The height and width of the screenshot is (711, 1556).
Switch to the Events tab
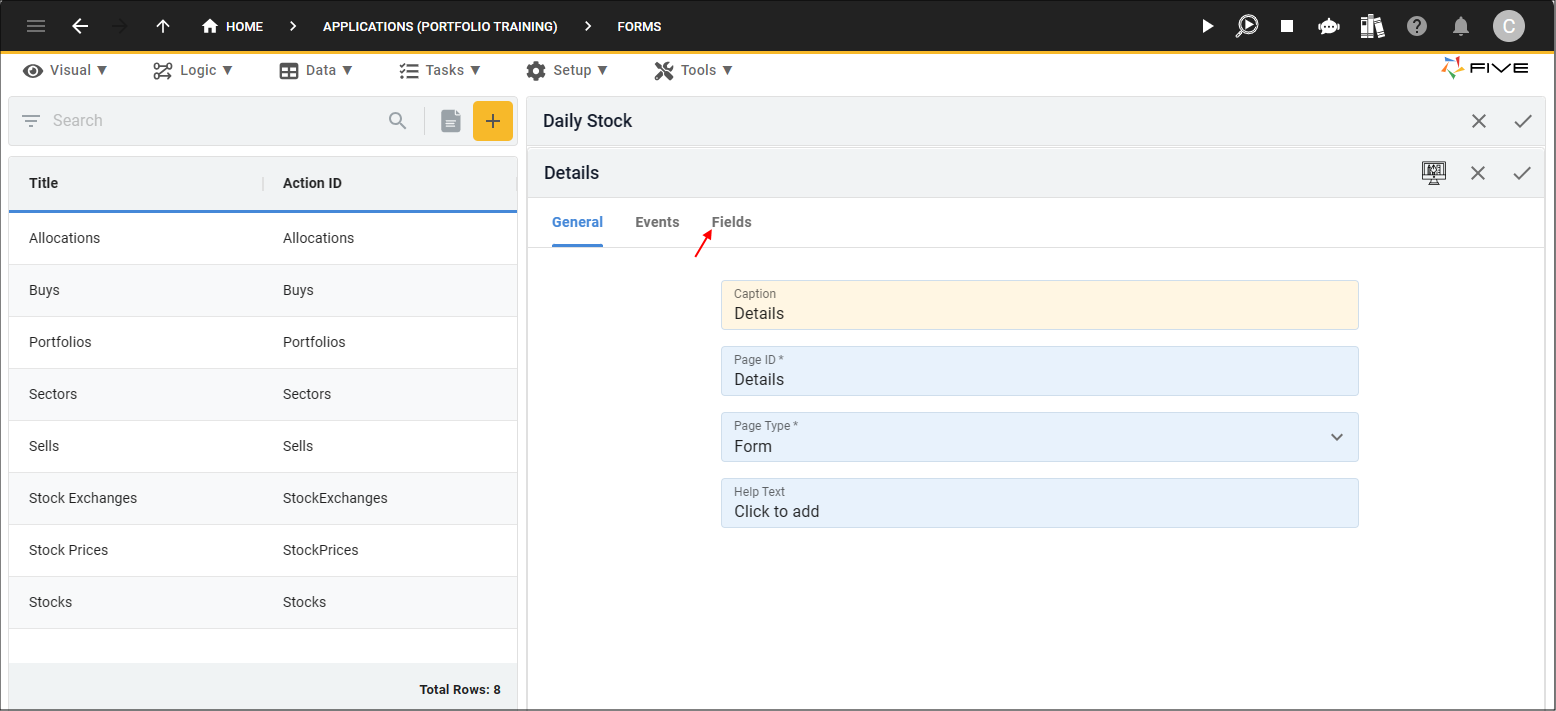tap(657, 222)
